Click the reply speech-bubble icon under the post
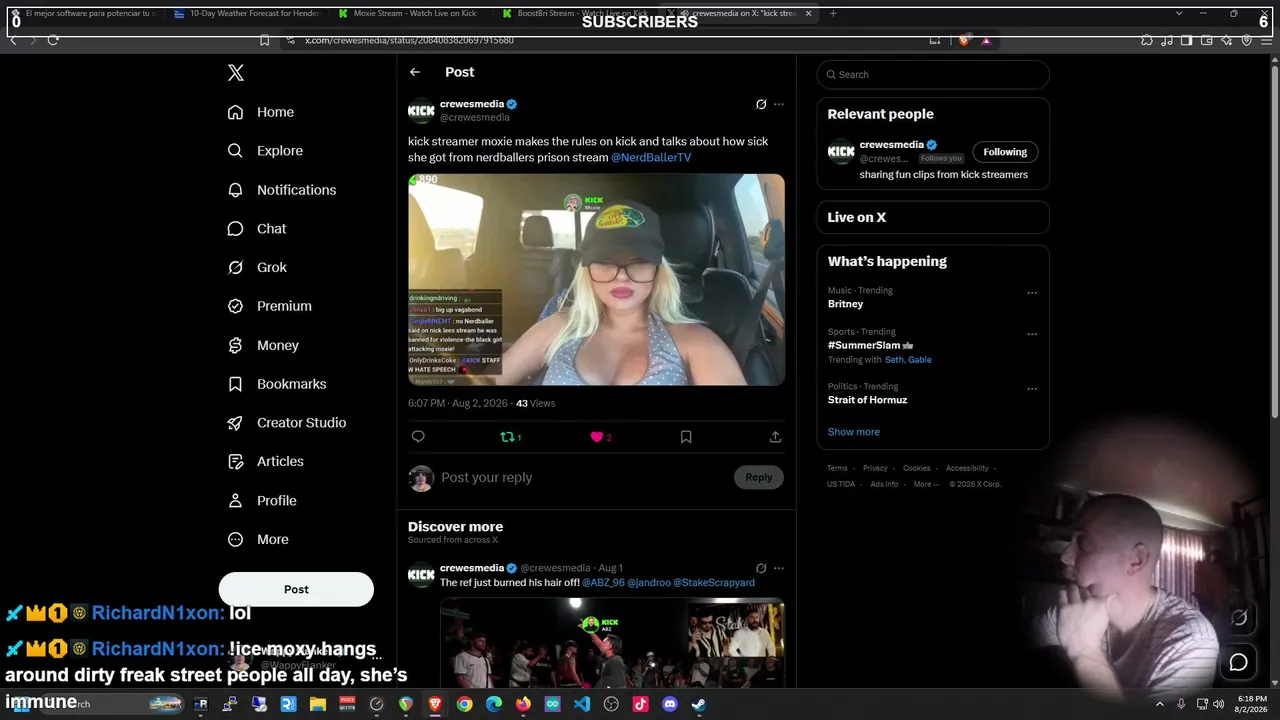This screenshot has width=1280, height=720. (418, 437)
